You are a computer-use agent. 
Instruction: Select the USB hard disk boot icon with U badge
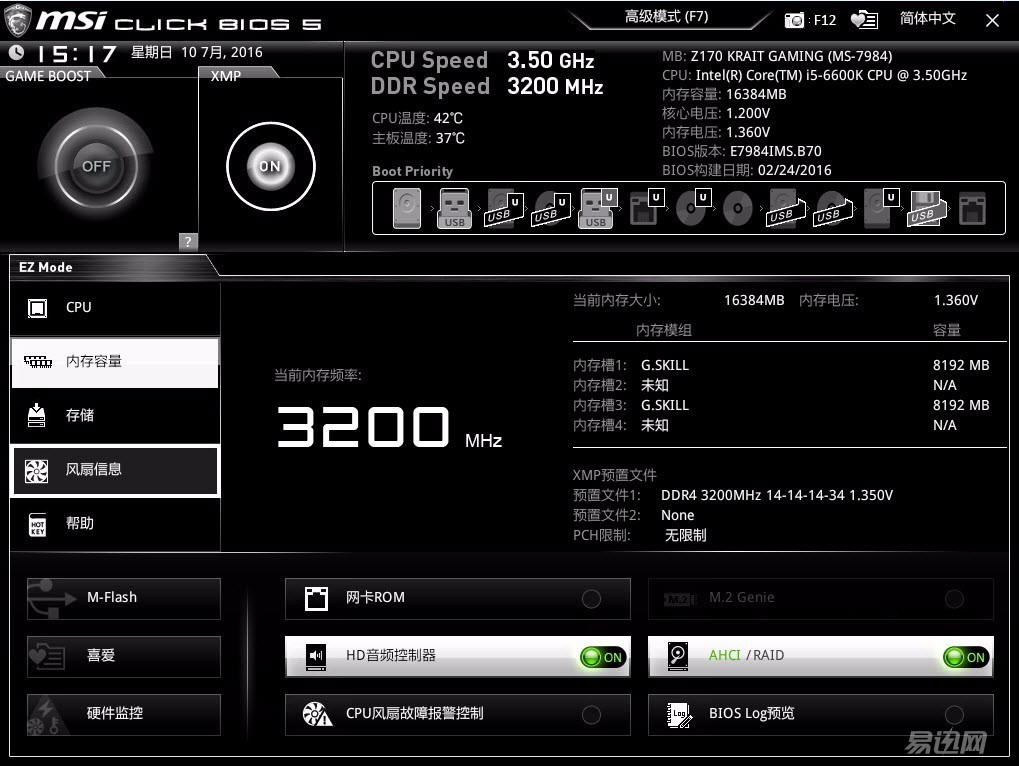[504, 208]
